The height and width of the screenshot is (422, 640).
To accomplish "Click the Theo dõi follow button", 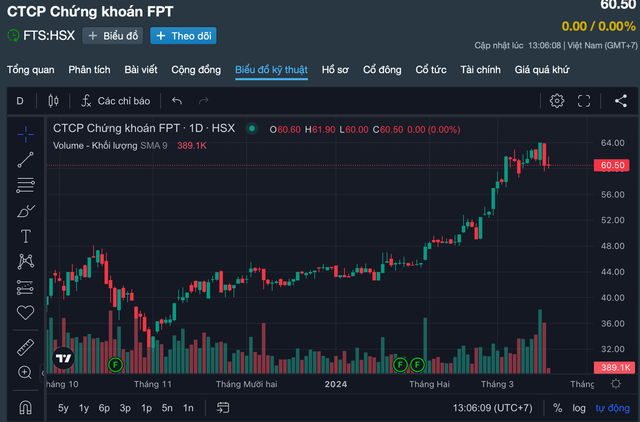I will click(183, 36).
